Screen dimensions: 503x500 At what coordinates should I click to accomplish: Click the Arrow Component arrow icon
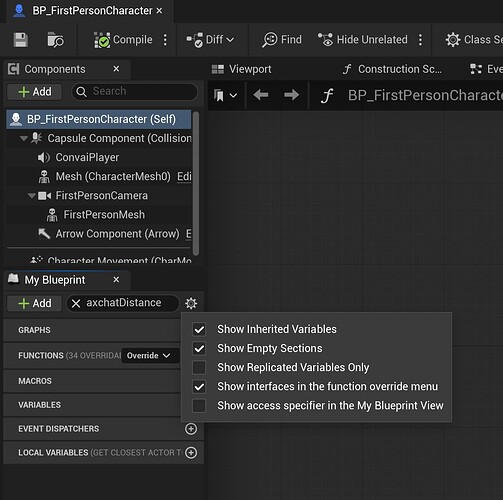tap(44, 233)
